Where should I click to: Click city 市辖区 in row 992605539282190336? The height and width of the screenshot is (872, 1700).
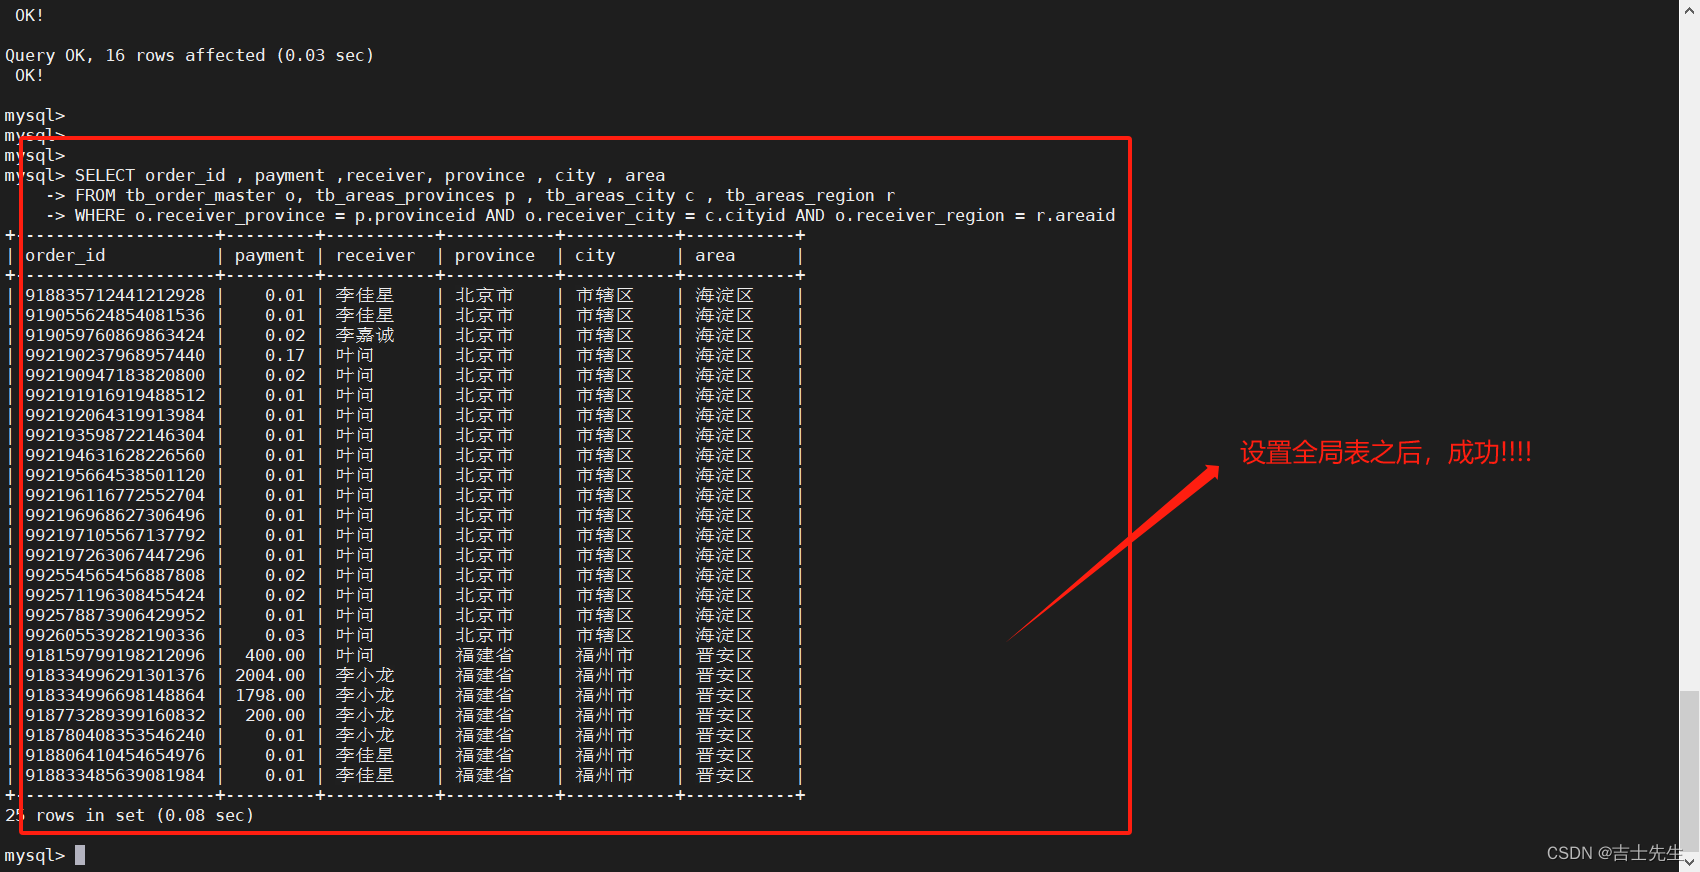[x=605, y=635]
